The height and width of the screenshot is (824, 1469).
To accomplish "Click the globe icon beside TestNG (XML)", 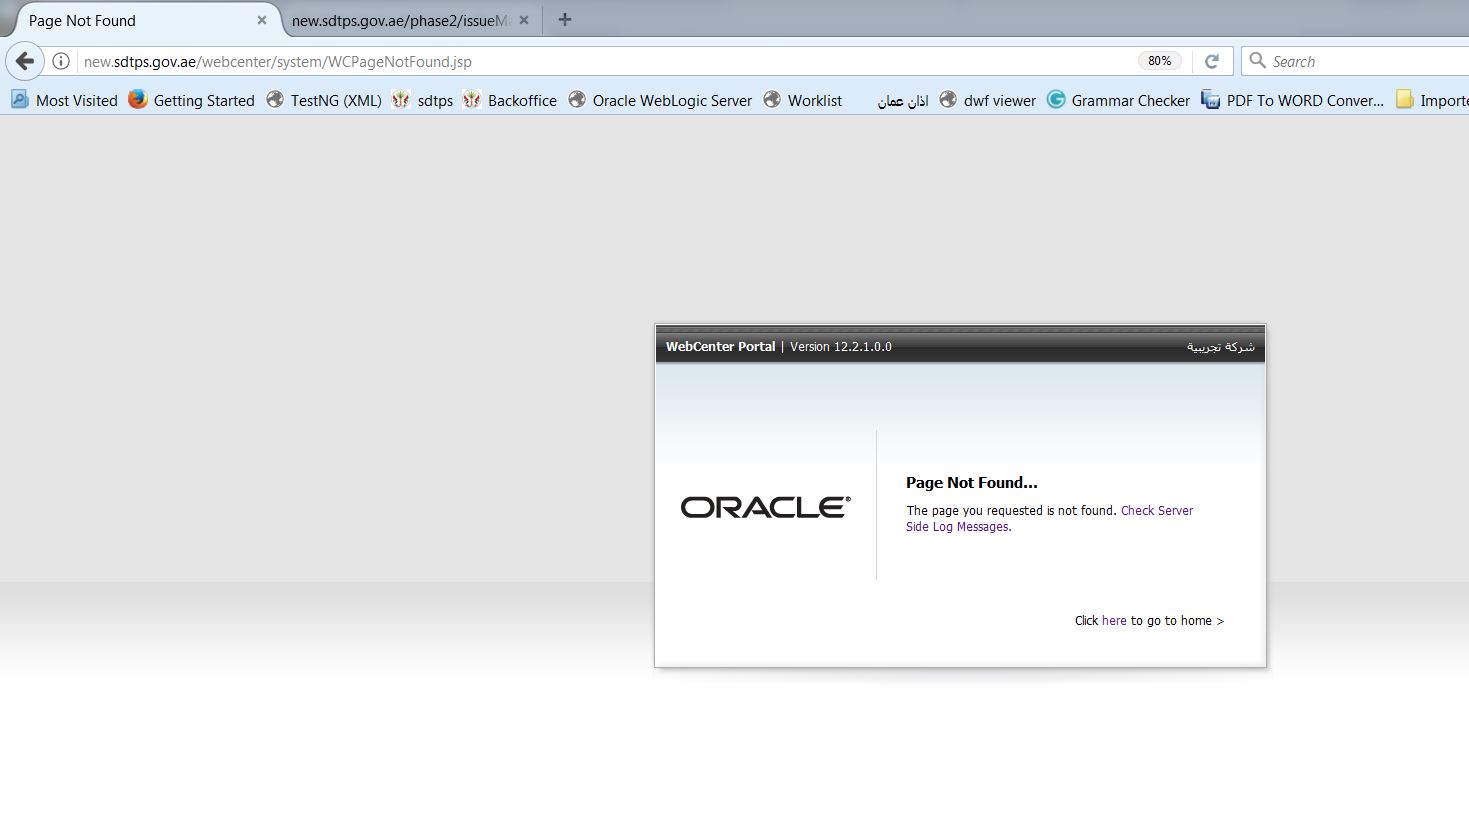I will [x=275, y=99].
